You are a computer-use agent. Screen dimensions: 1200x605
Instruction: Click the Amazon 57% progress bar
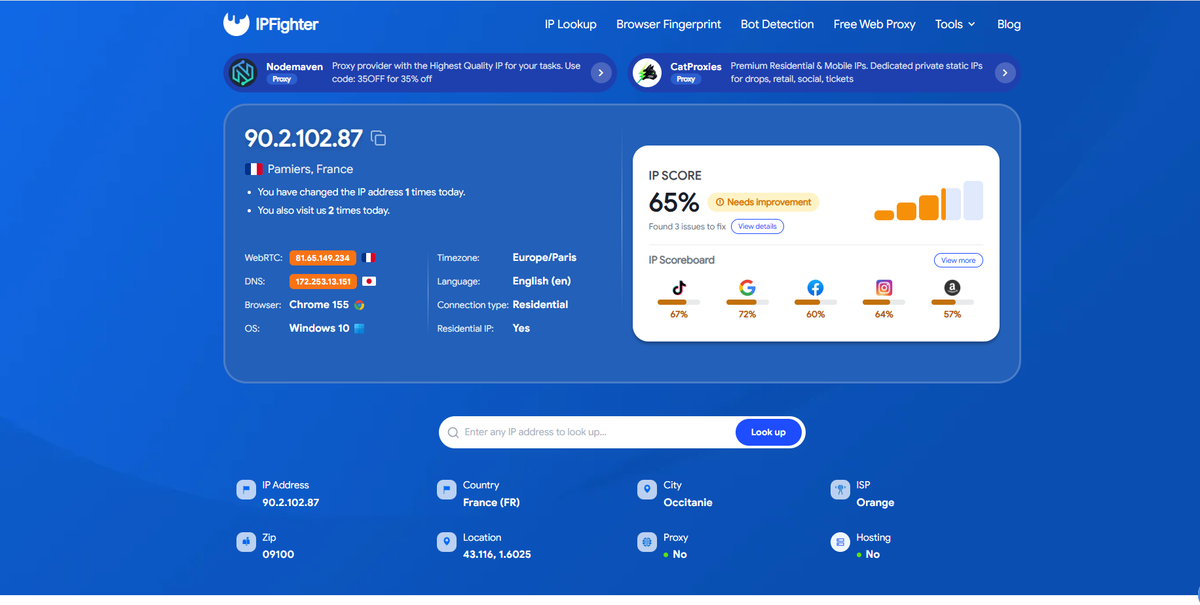point(952,302)
